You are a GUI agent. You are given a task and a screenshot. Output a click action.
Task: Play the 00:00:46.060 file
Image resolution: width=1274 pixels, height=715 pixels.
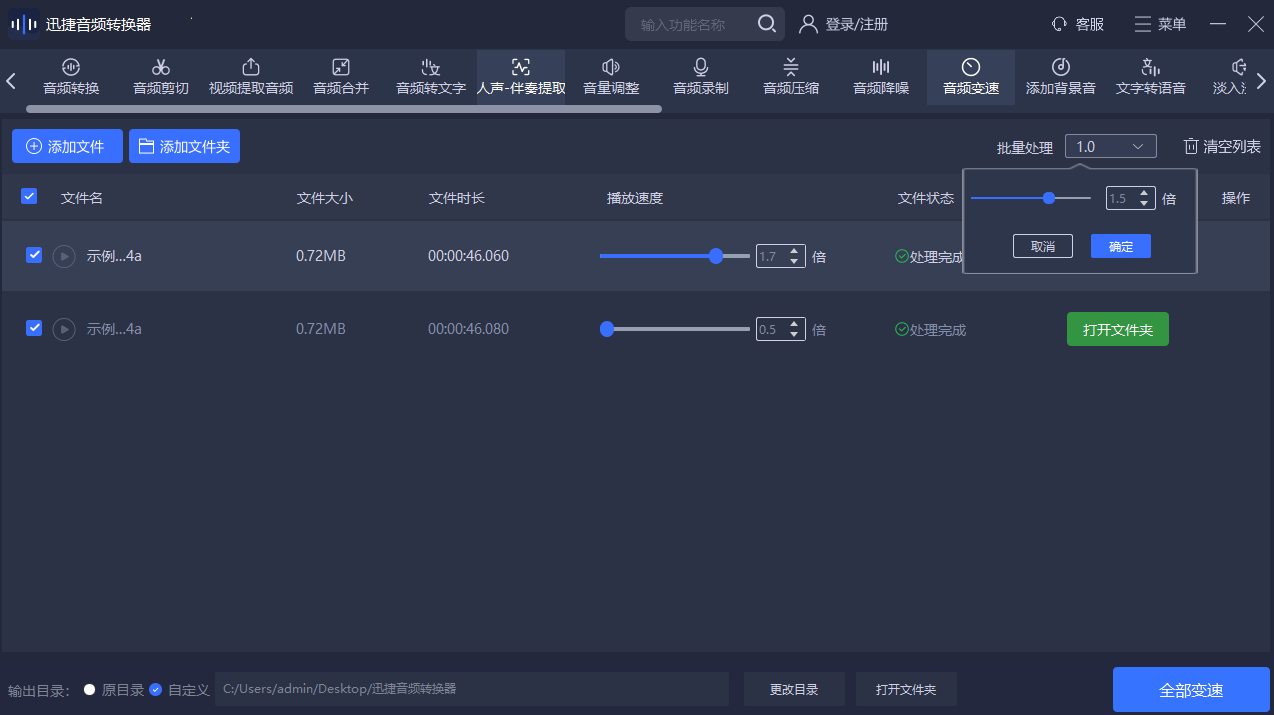[x=64, y=256]
